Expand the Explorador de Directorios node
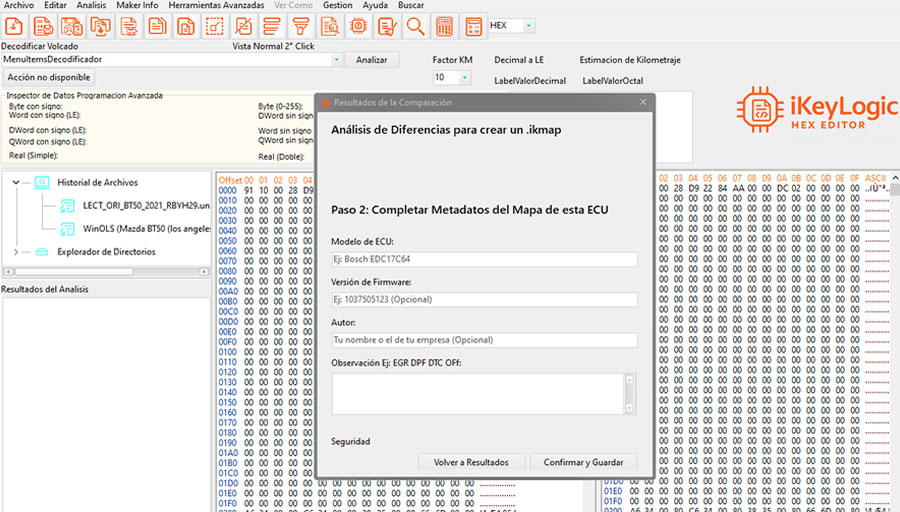This screenshot has width=900, height=512. point(16,252)
